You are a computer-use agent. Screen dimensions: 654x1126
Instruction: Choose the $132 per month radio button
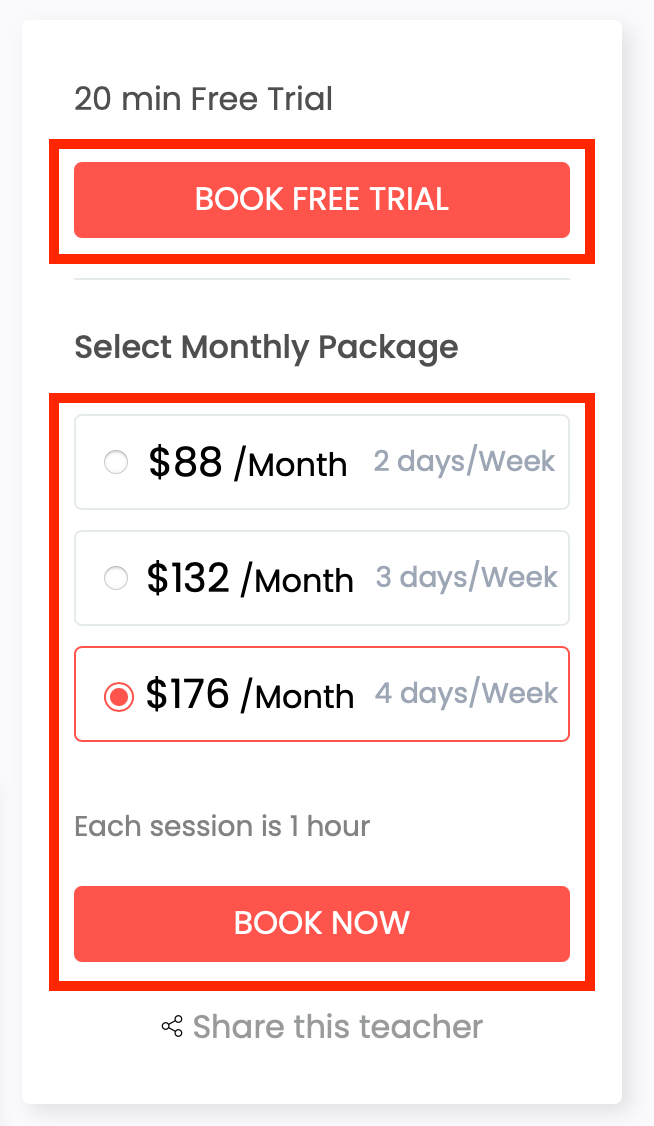[x=116, y=578]
